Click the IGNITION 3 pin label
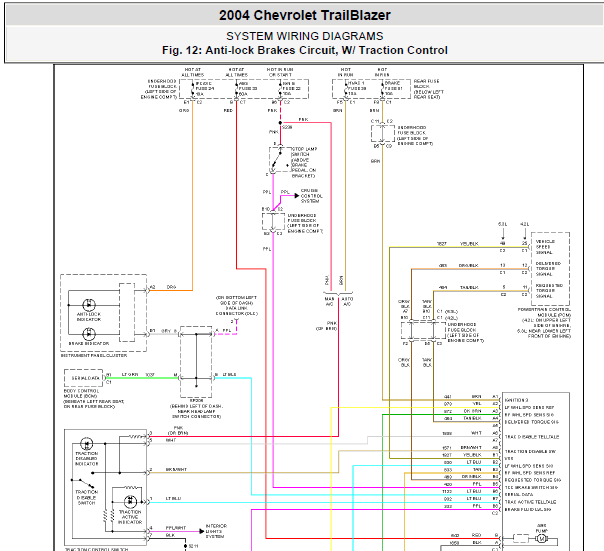The height and width of the screenshot is (551, 604). click(517, 400)
